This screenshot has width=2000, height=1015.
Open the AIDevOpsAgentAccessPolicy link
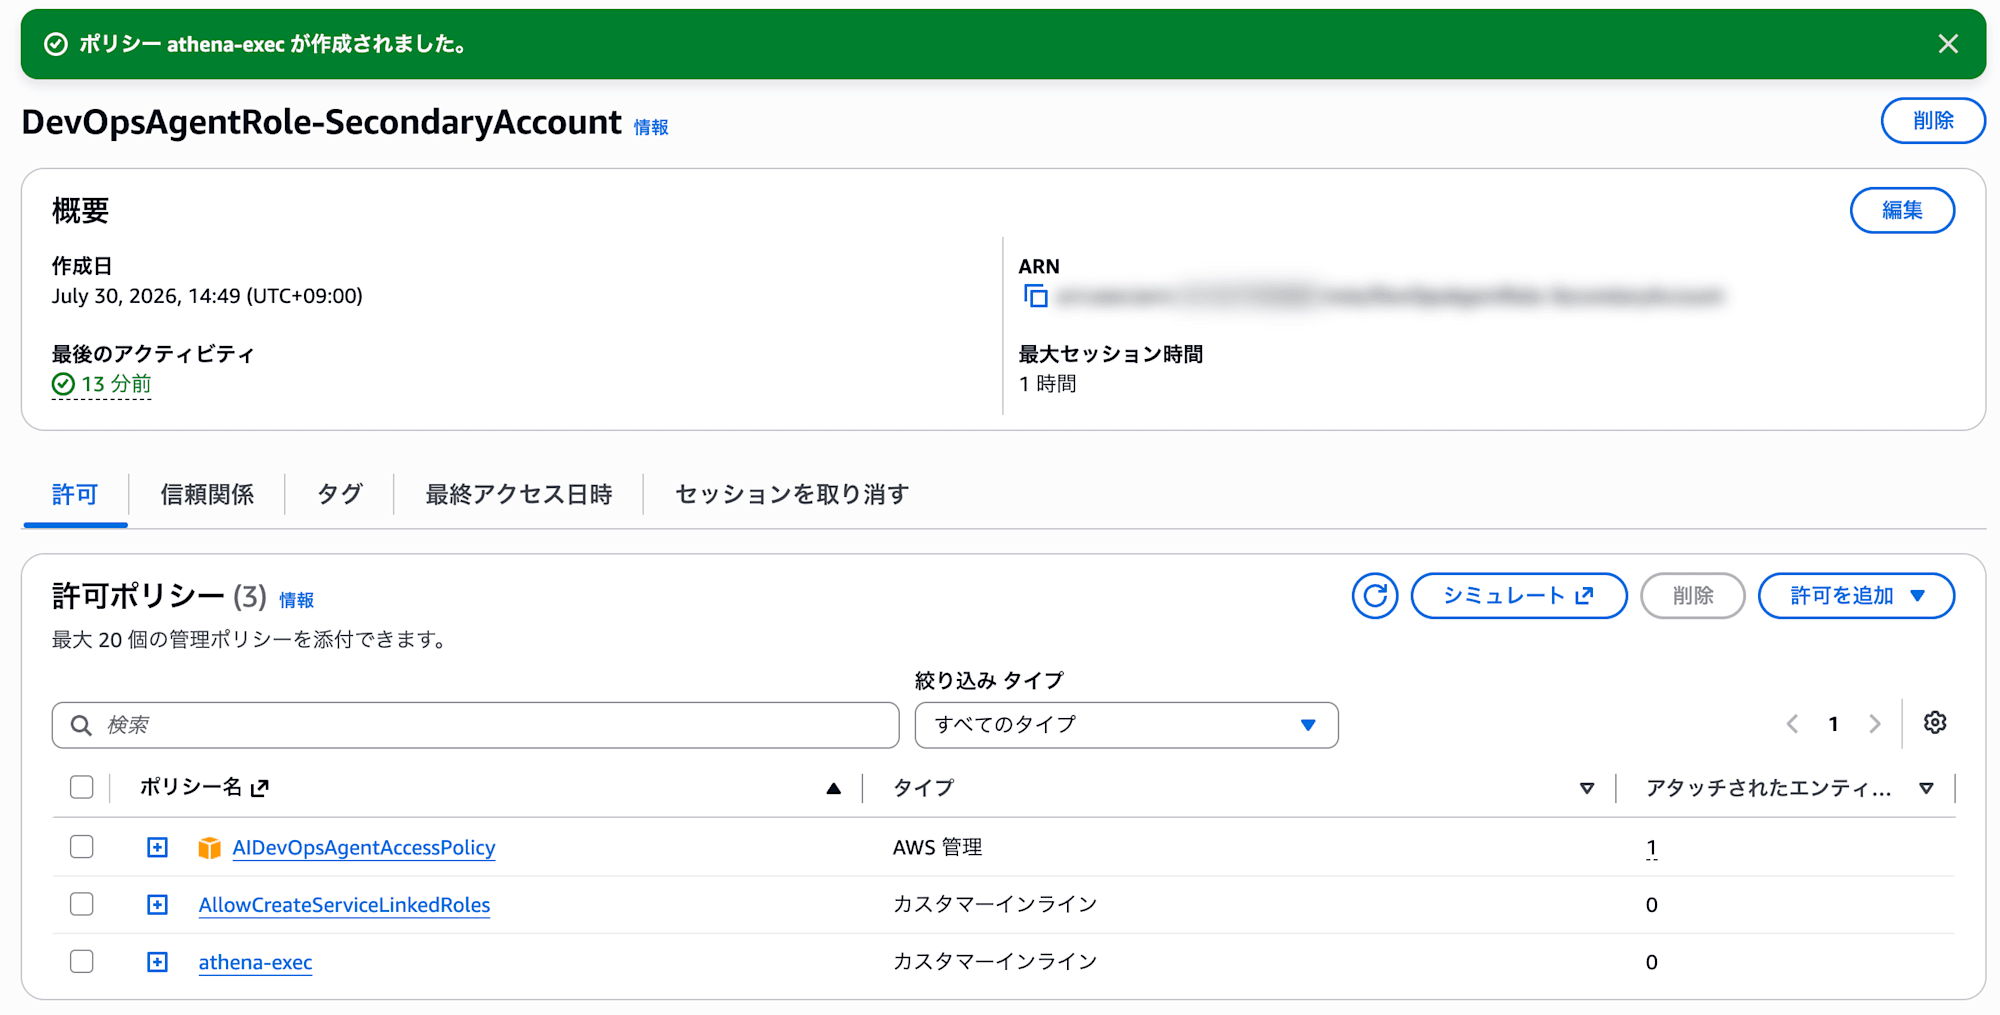tap(364, 848)
